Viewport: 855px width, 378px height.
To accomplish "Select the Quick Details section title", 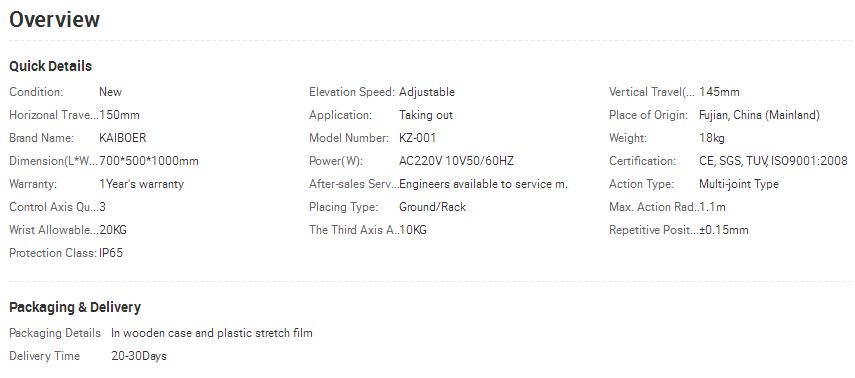I will pyautogui.click(x=51, y=66).
